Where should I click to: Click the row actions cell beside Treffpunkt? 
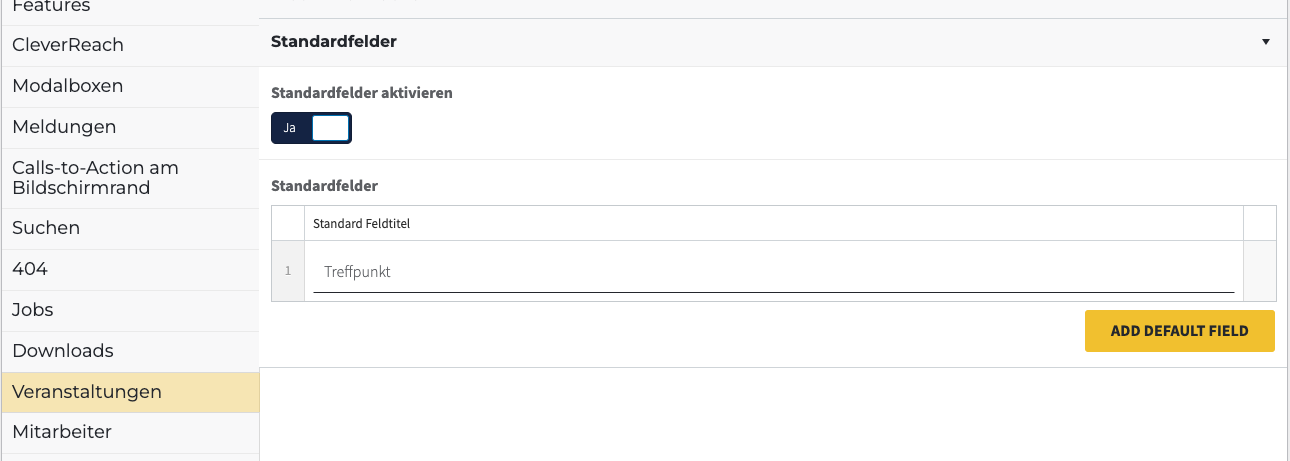click(x=1259, y=271)
